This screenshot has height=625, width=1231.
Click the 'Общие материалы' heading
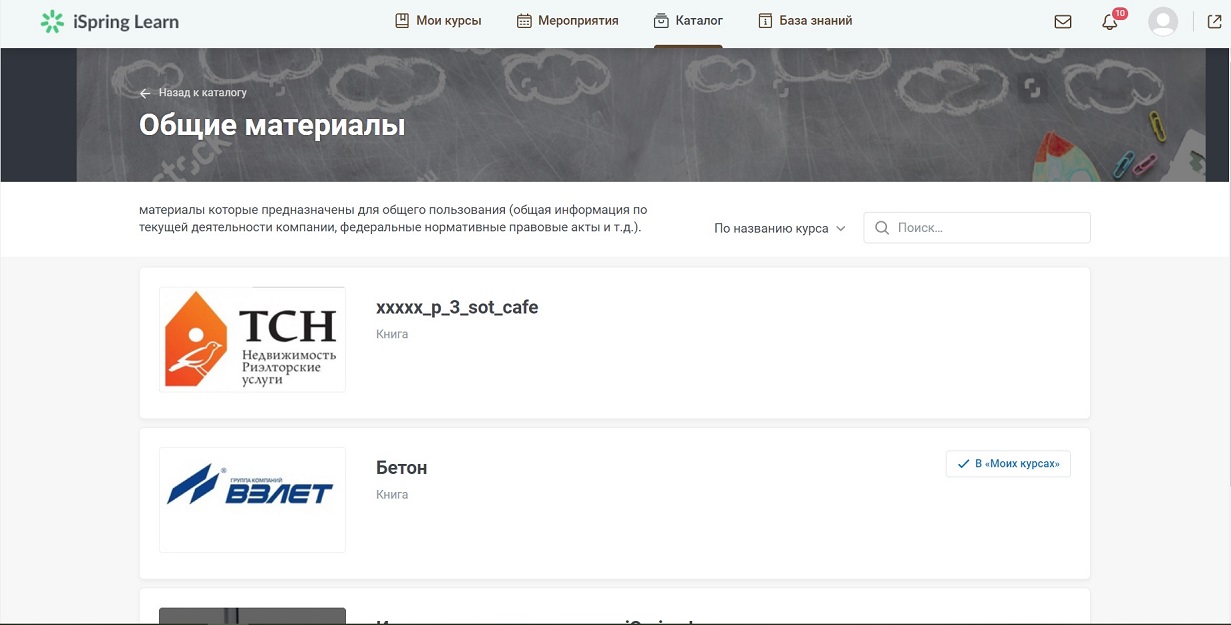pos(272,126)
